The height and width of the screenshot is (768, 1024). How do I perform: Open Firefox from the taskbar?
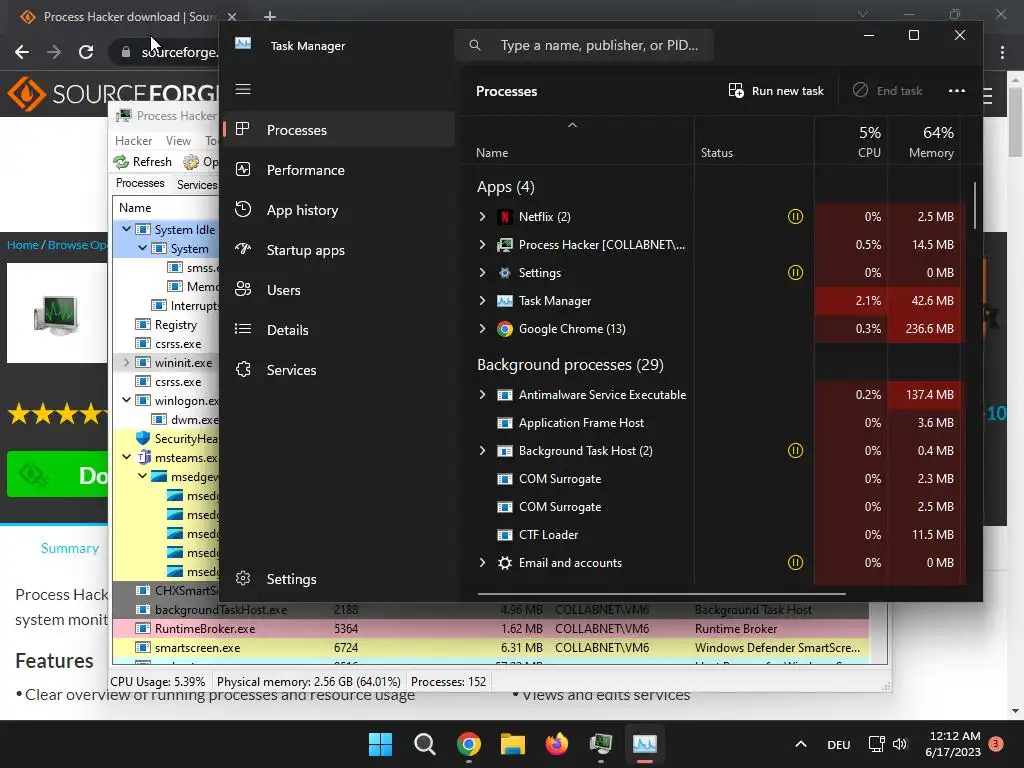pyautogui.click(x=556, y=744)
